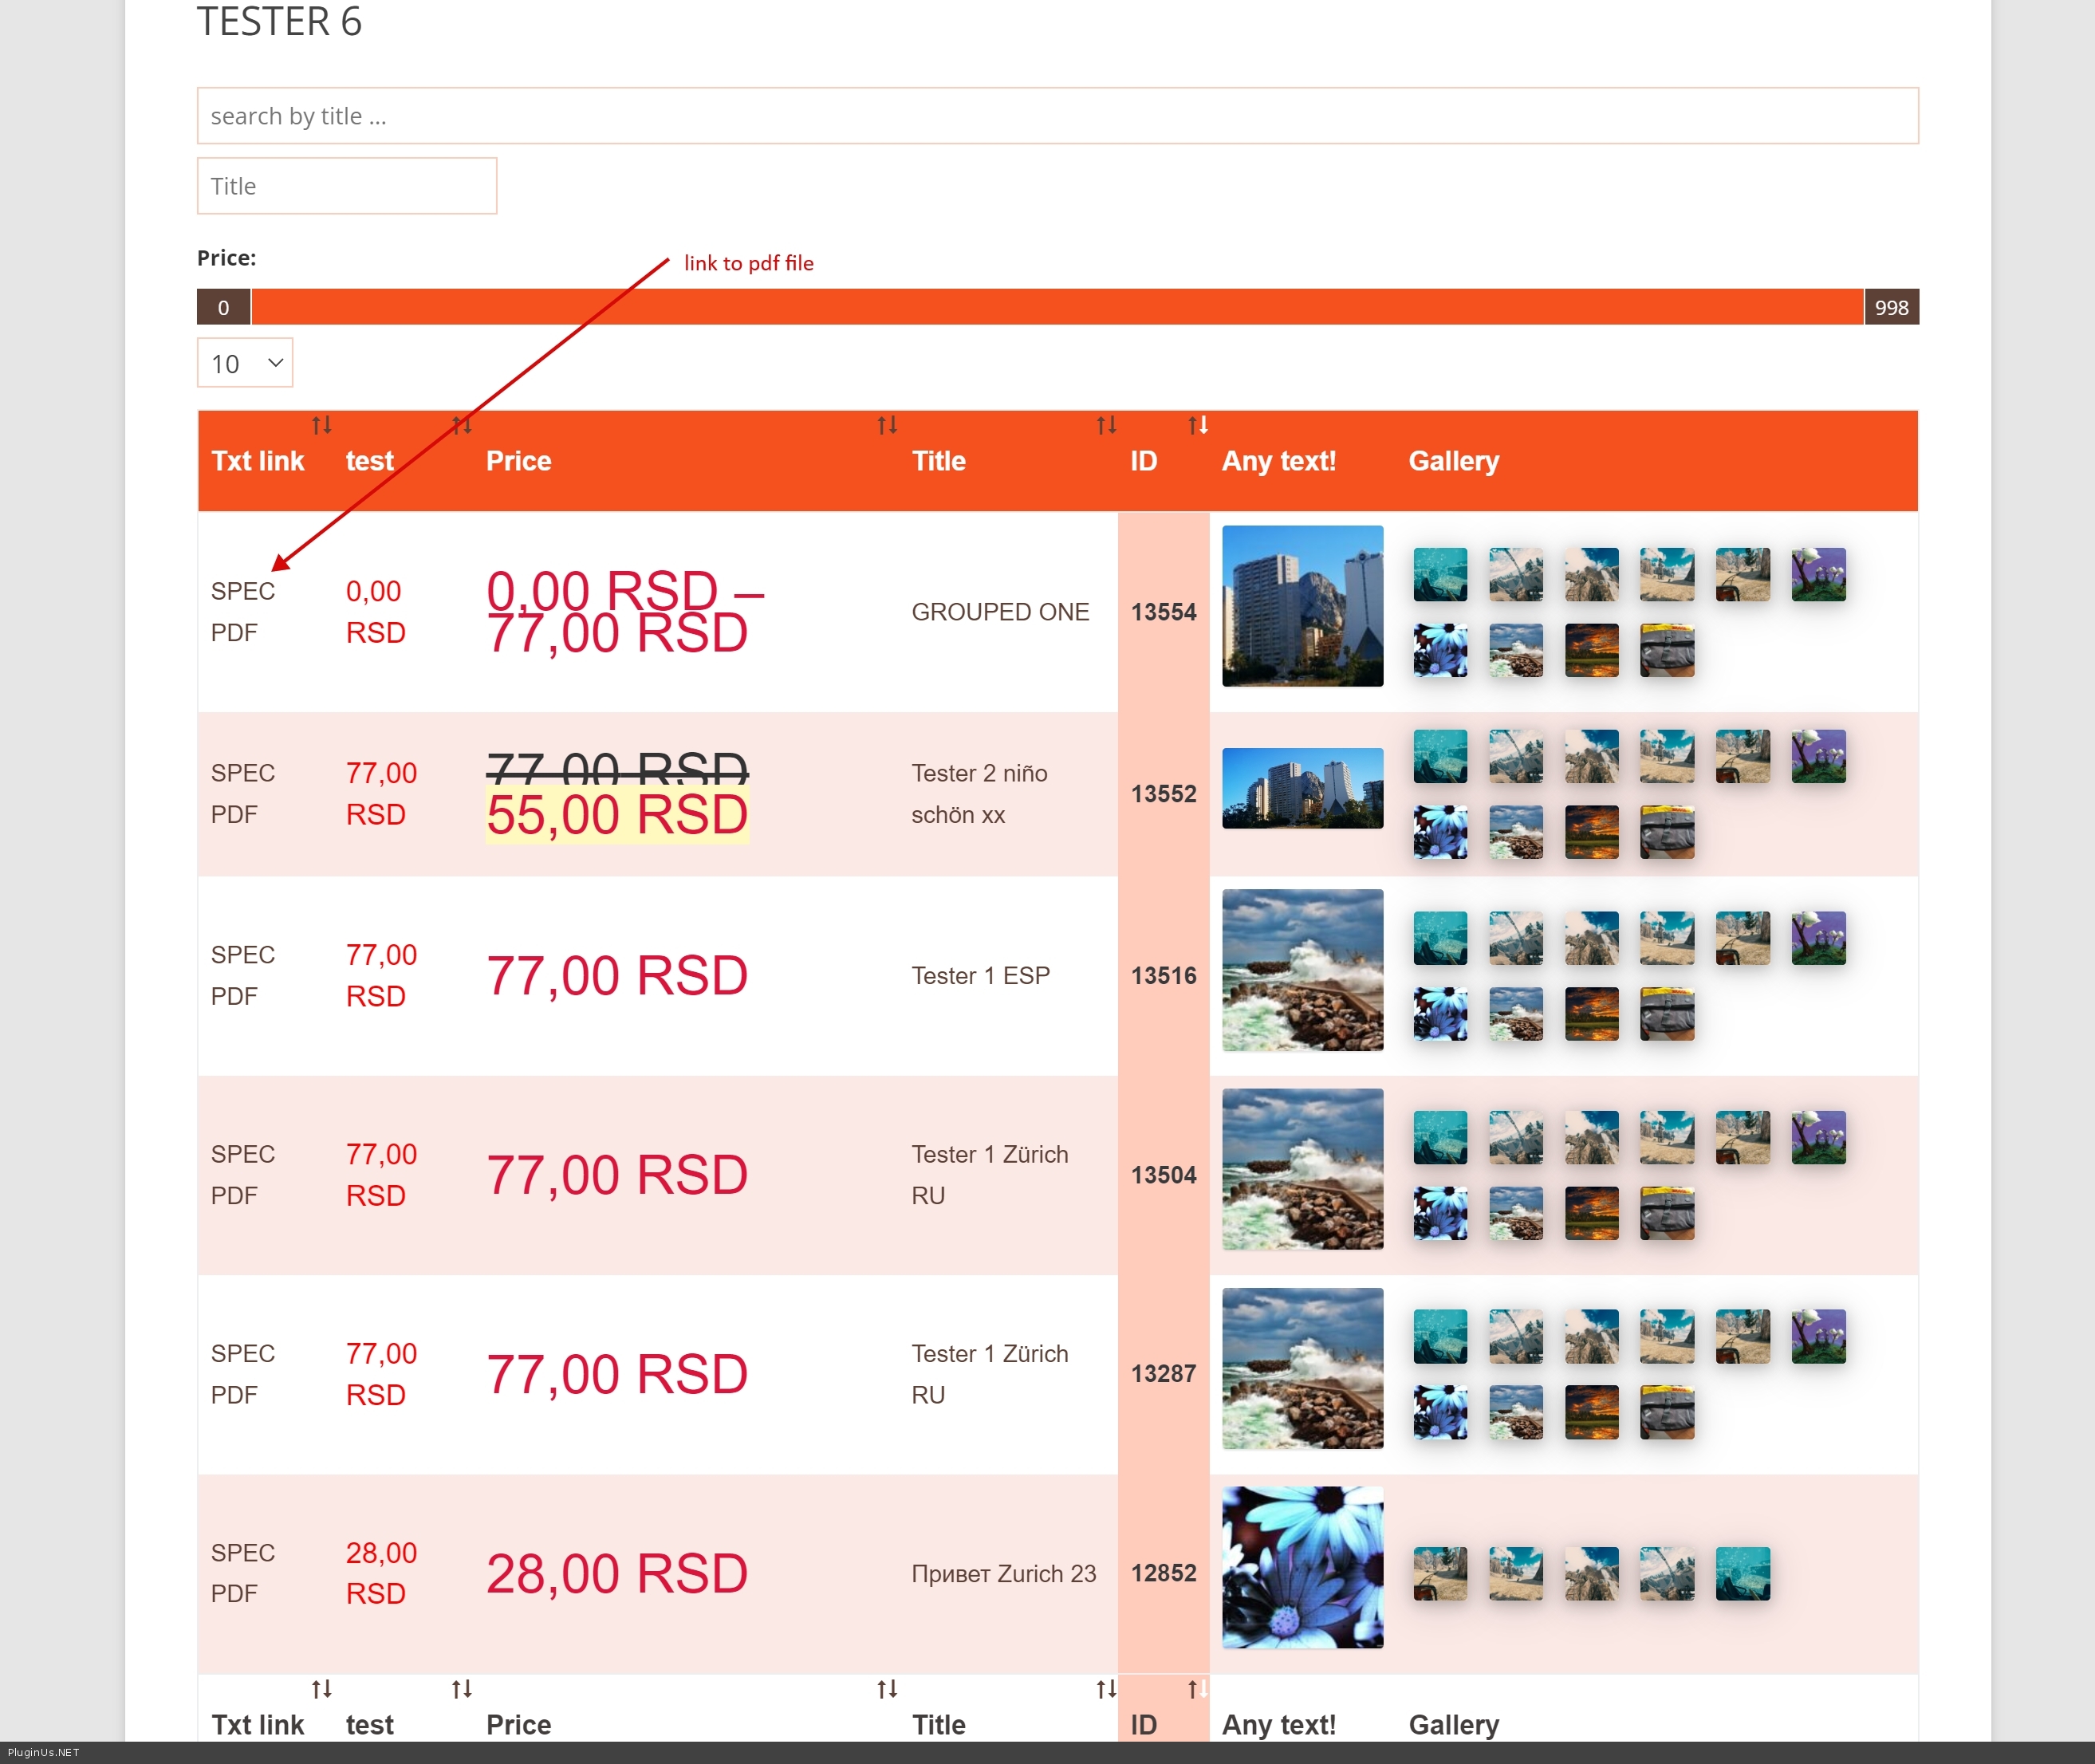Click the price slider maximum handle 998
The width and height of the screenshot is (2095, 1764).
[1890, 307]
